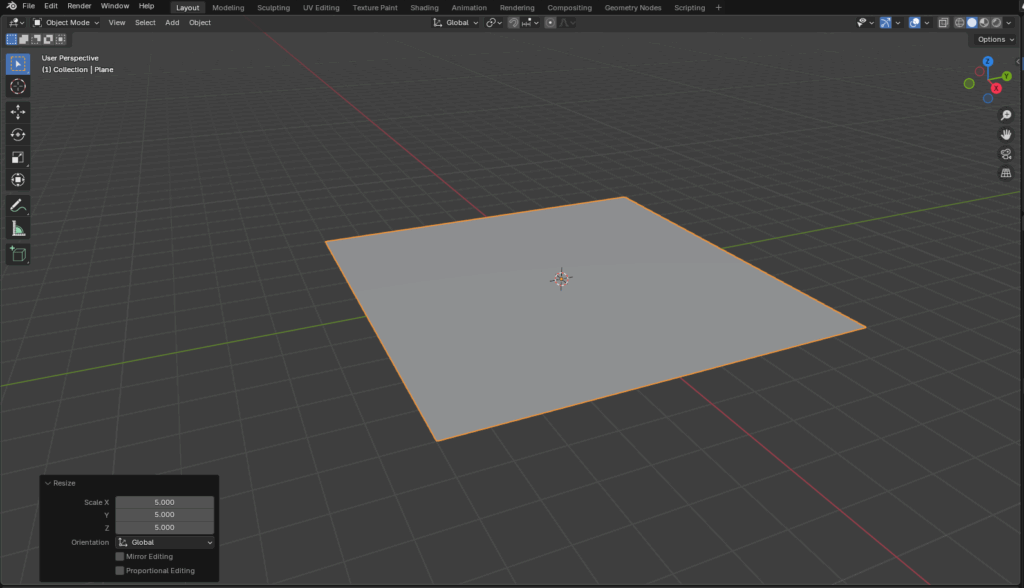The image size is (1024, 588).
Task: Choose the Set new selection mode
Action: pyautogui.click(x=11, y=39)
